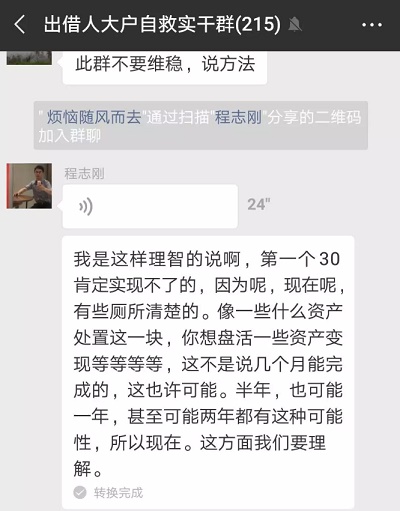Tap the 转换完成 checkmark icon
The height and width of the screenshot is (511, 400).
coord(80,493)
